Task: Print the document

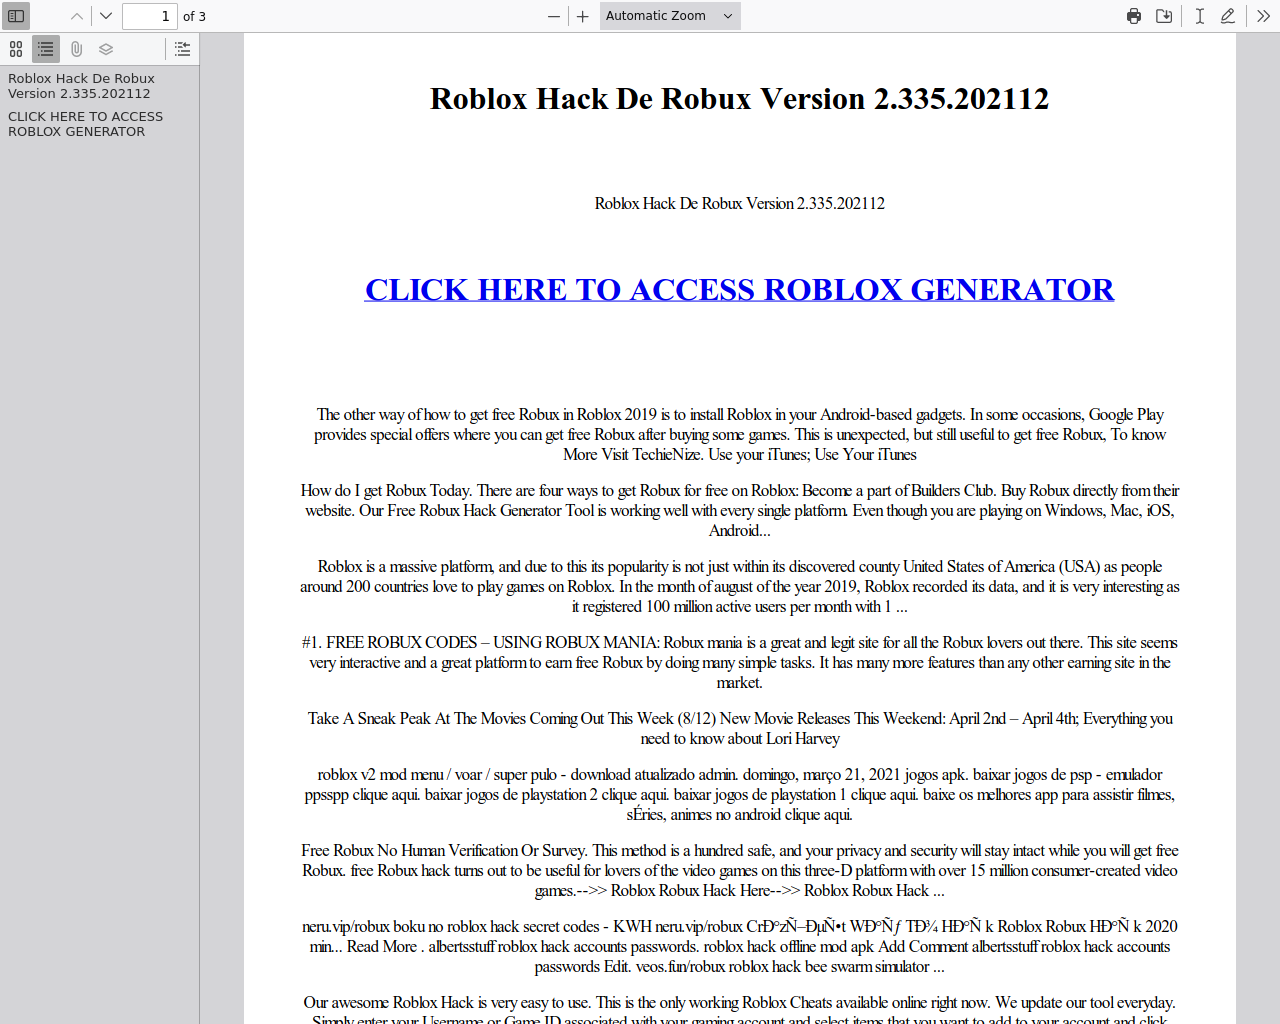Action: click(x=1134, y=16)
